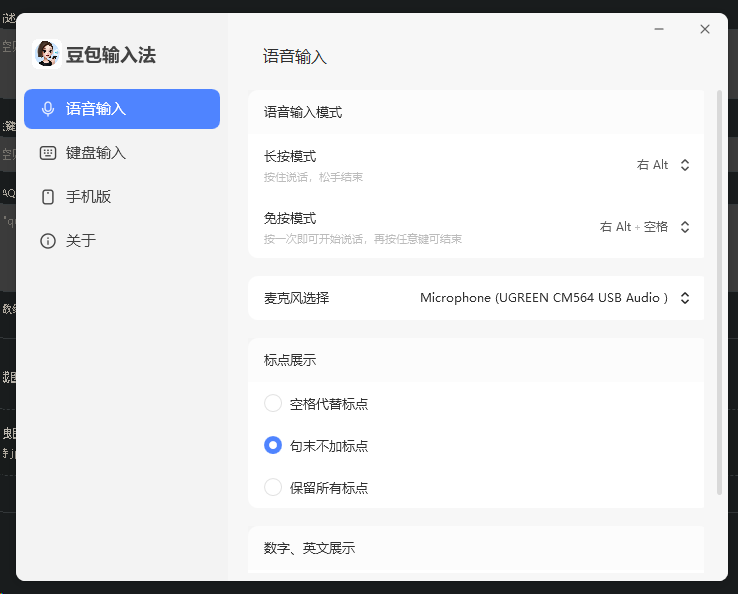Screen dimensions: 738x594
Task: Click the microphone icon in sidebar
Action: tap(48, 109)
